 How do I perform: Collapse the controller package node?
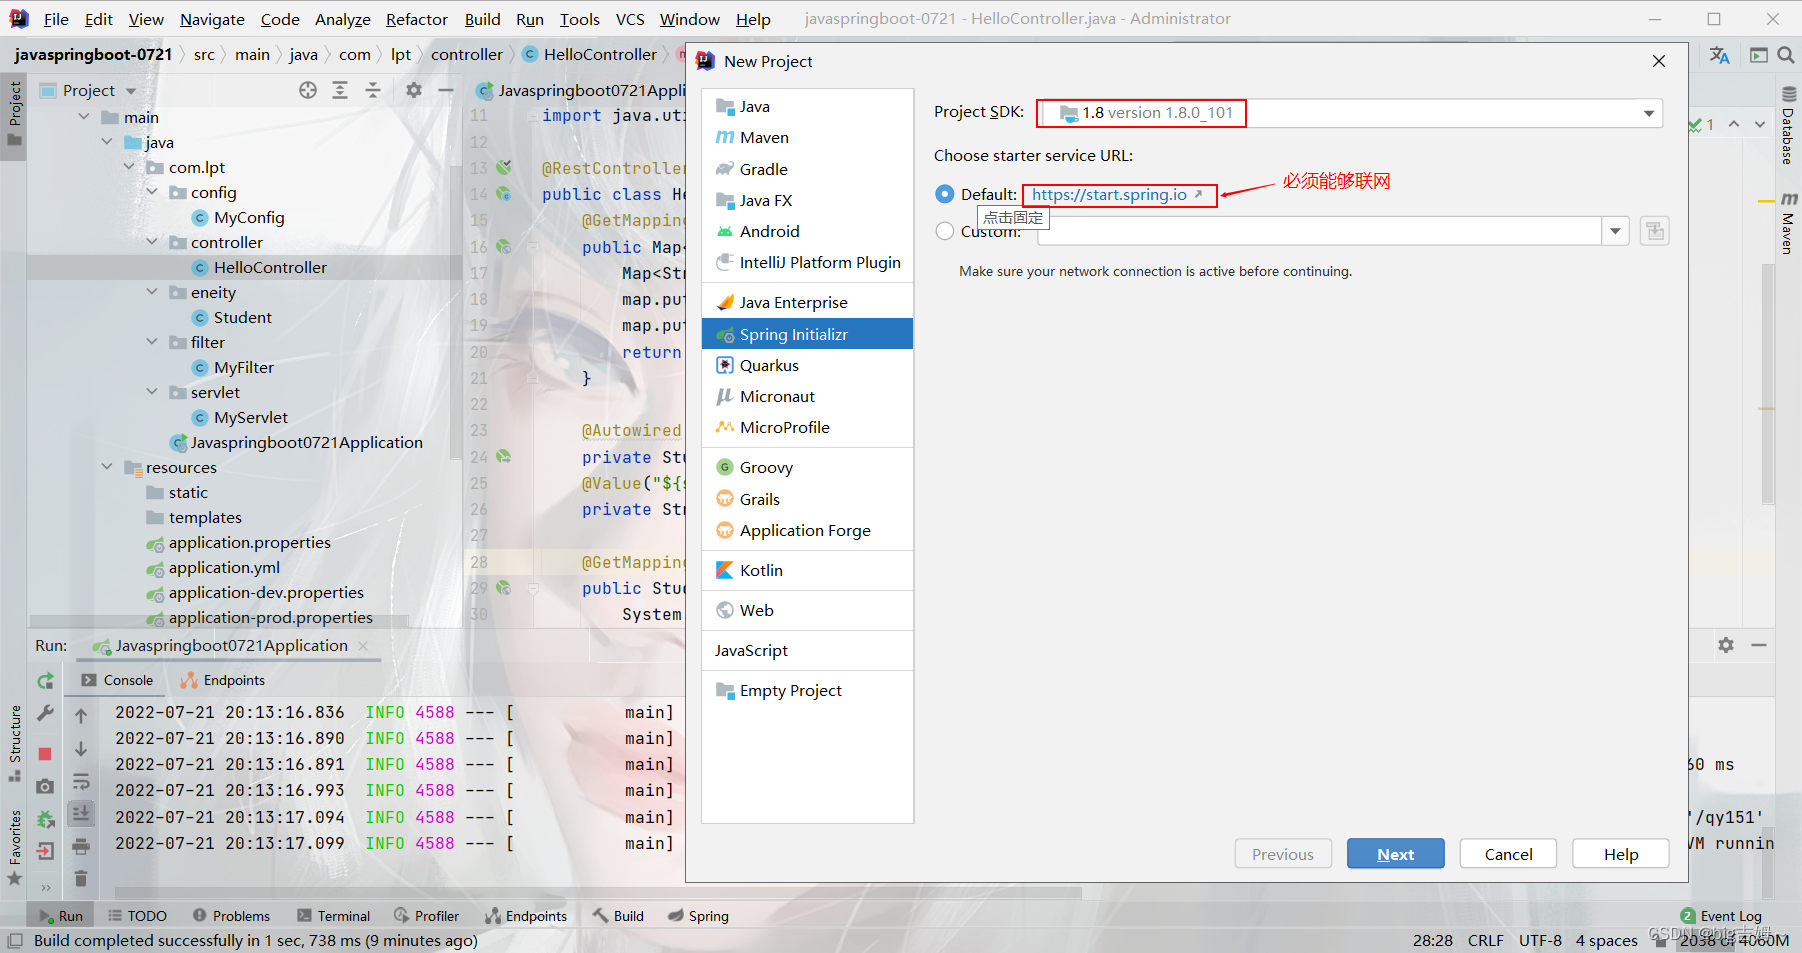point(152,242)
